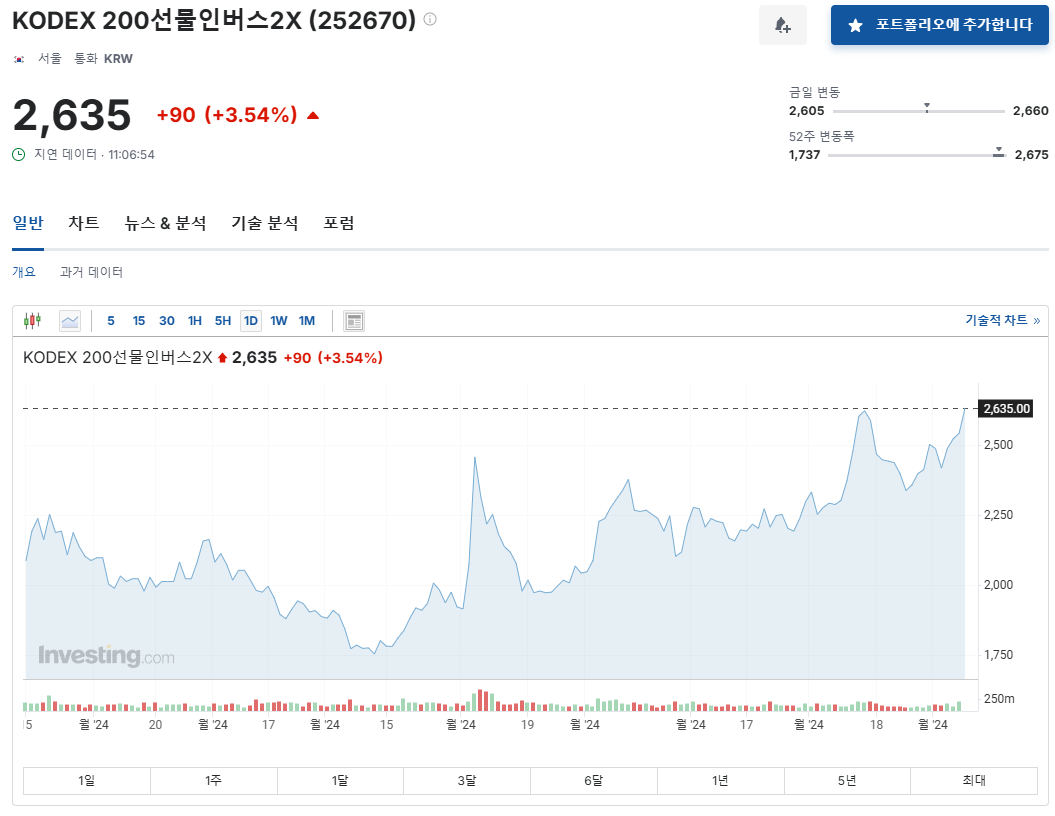Select the 개요 sub-tab
The height and width of the screenshot is (816, 1055).
(24, 272)
